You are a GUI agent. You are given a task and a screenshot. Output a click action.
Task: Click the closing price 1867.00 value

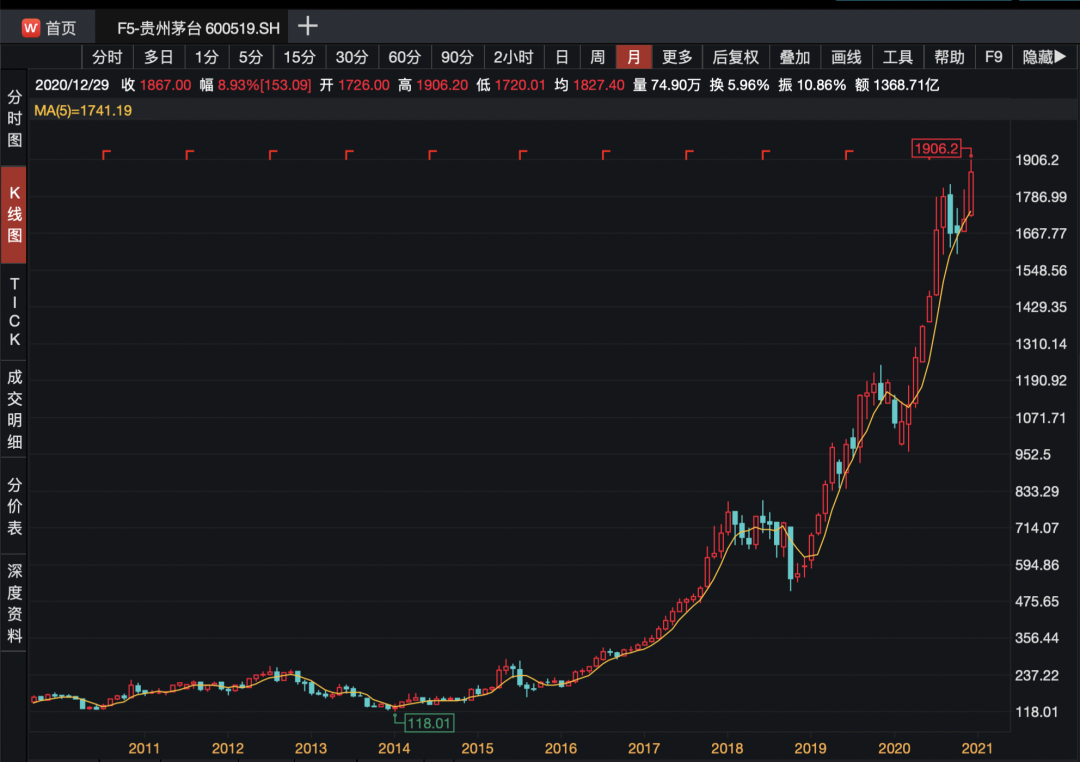point(165,85)
